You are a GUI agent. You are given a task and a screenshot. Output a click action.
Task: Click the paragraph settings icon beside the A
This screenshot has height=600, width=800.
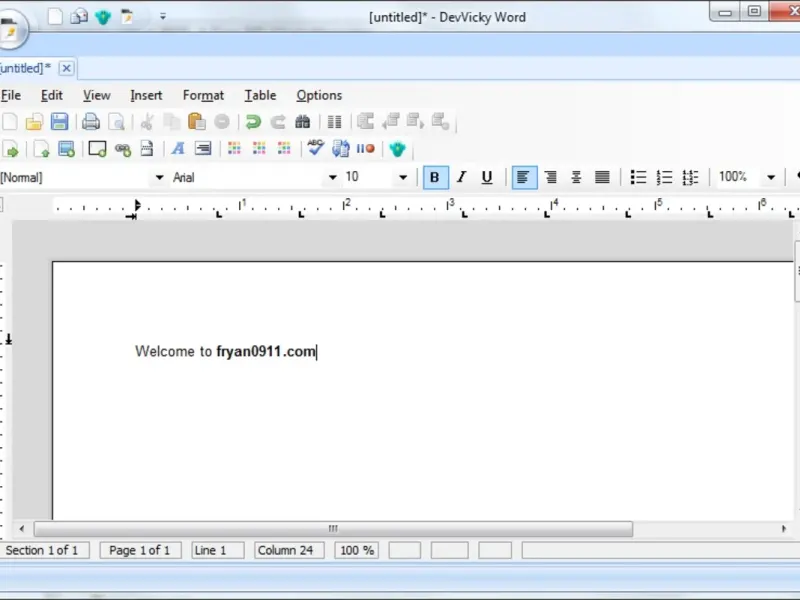pos(203,149)
